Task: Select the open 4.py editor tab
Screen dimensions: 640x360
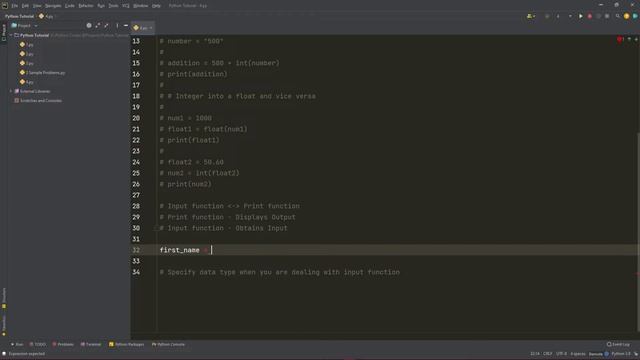Action: pos(142,28)
